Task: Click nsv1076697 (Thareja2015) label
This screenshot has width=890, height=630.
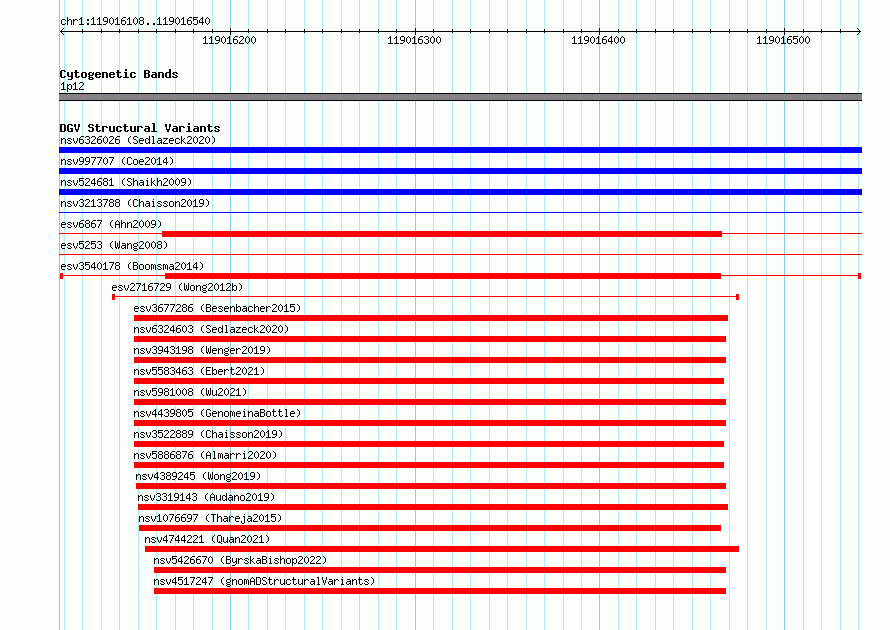Action: 210,518
